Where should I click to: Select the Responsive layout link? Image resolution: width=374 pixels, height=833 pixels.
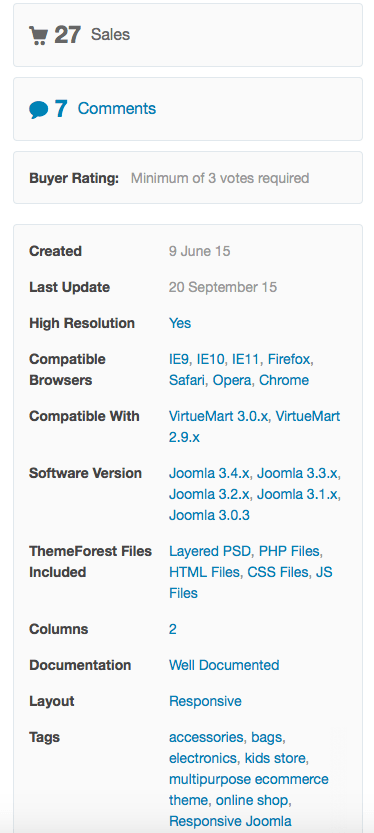tap(205, 701)
